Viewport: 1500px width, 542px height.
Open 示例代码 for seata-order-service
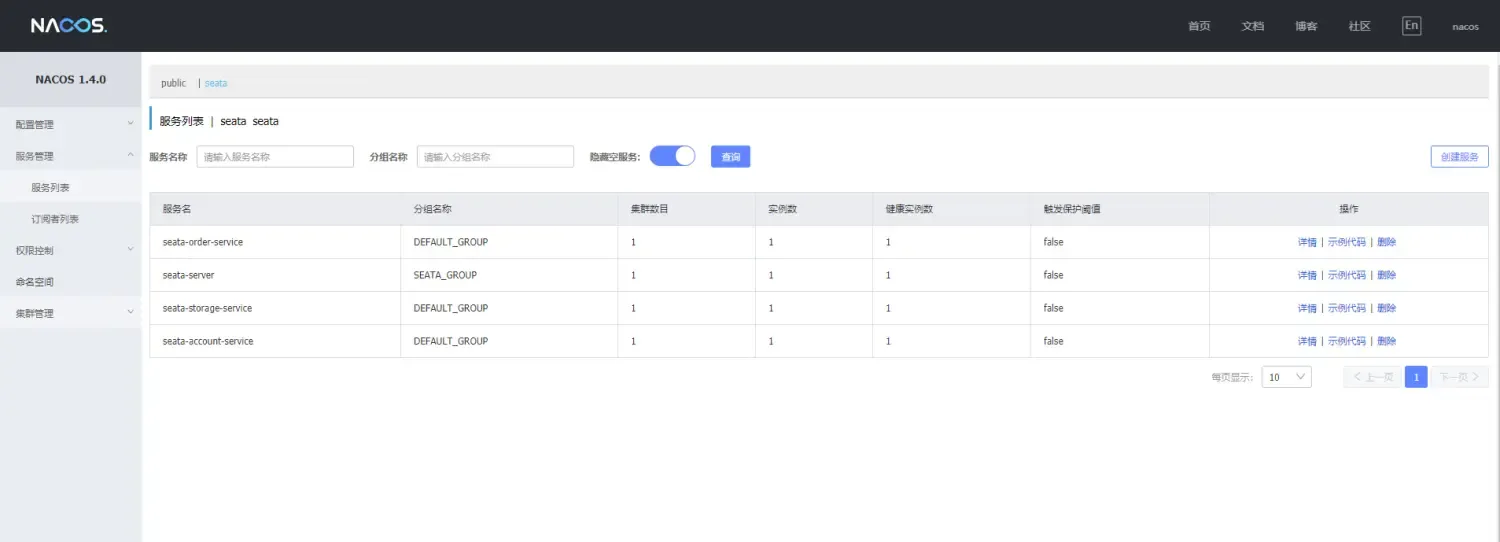pyautogui.click(x=1346, y=242)
